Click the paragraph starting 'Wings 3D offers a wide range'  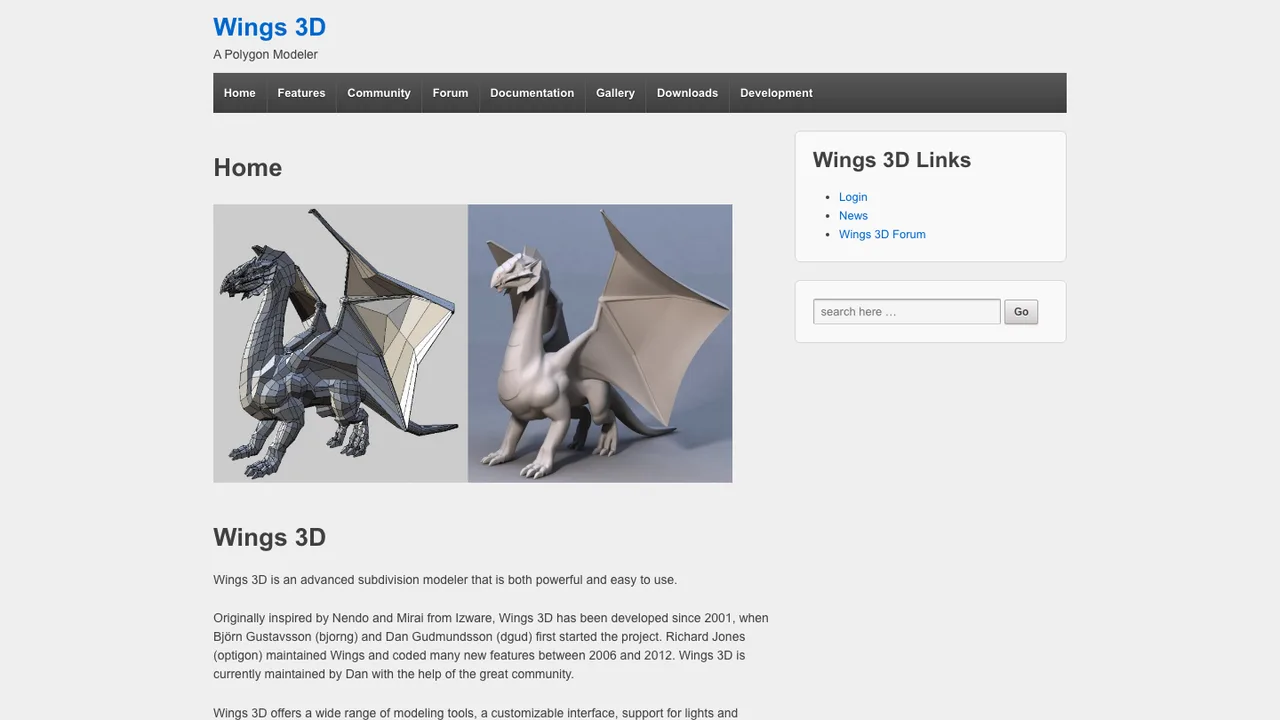pyautogui.click(x=476, y=714)
